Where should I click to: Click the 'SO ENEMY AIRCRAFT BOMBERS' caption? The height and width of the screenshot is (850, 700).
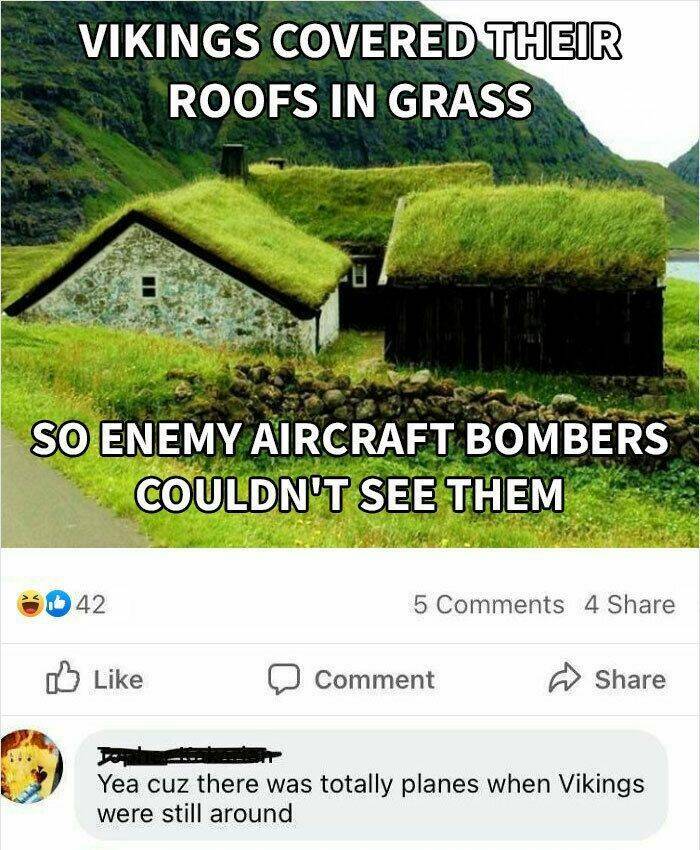pyautogui.click(x=350, y=438)
